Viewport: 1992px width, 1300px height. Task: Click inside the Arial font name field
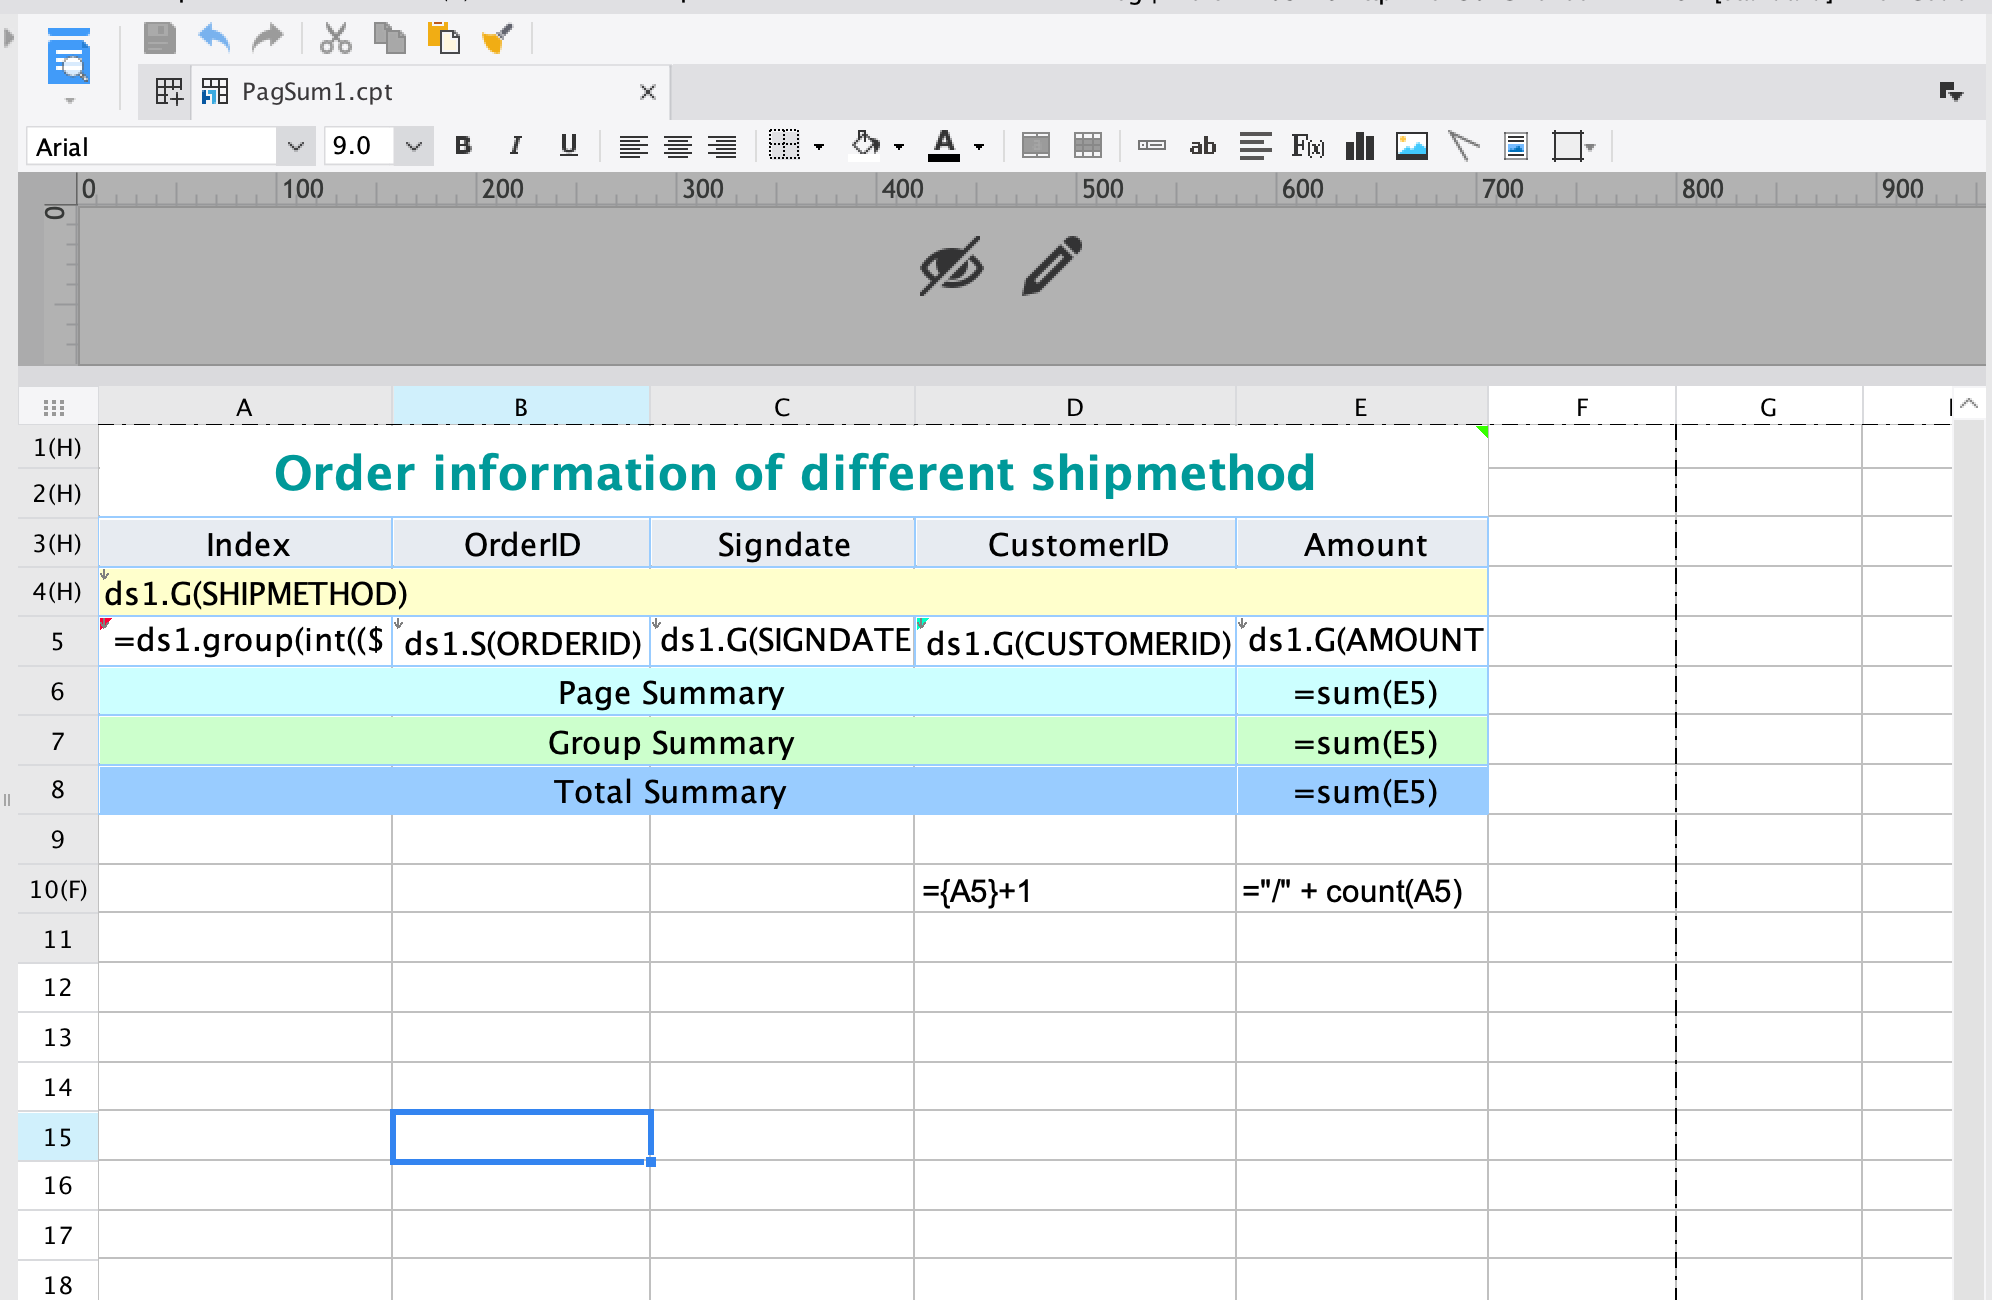click(150, 146)
